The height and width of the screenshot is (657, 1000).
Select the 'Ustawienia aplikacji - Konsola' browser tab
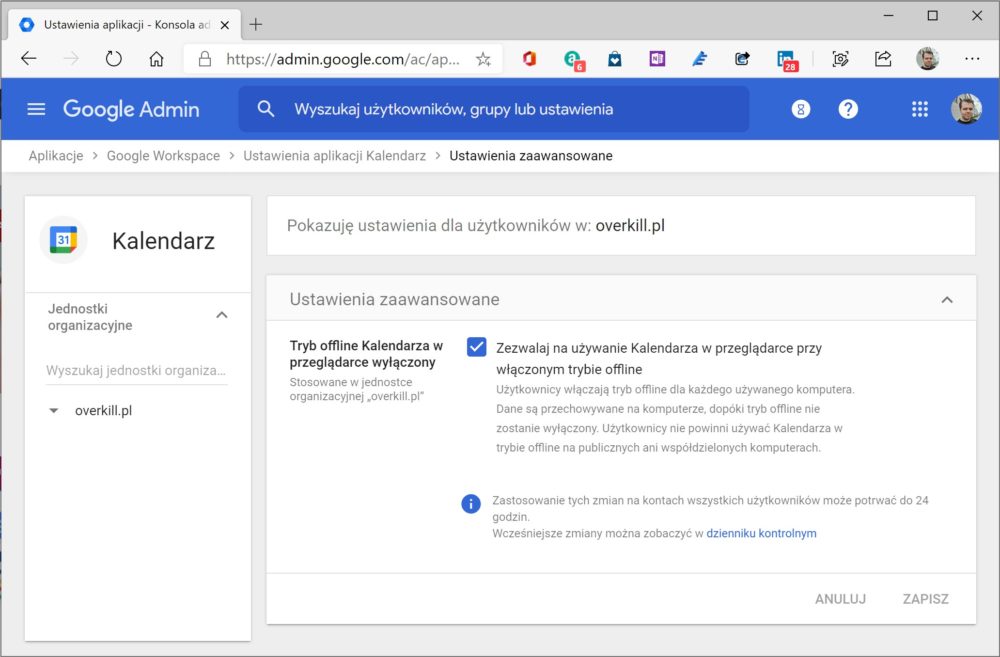tap(125, 25)
